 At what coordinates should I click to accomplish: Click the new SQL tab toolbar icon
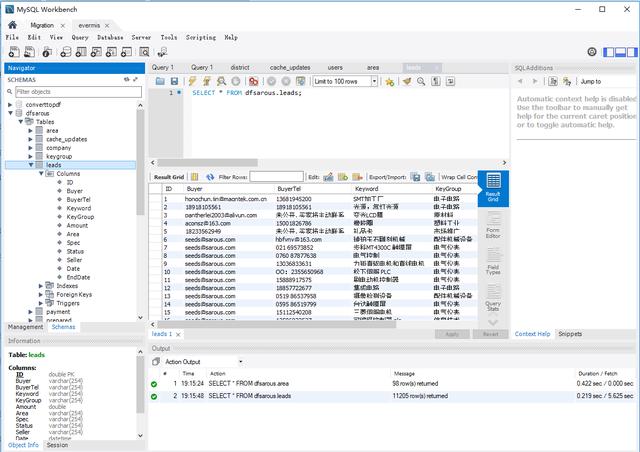[14, 52]
